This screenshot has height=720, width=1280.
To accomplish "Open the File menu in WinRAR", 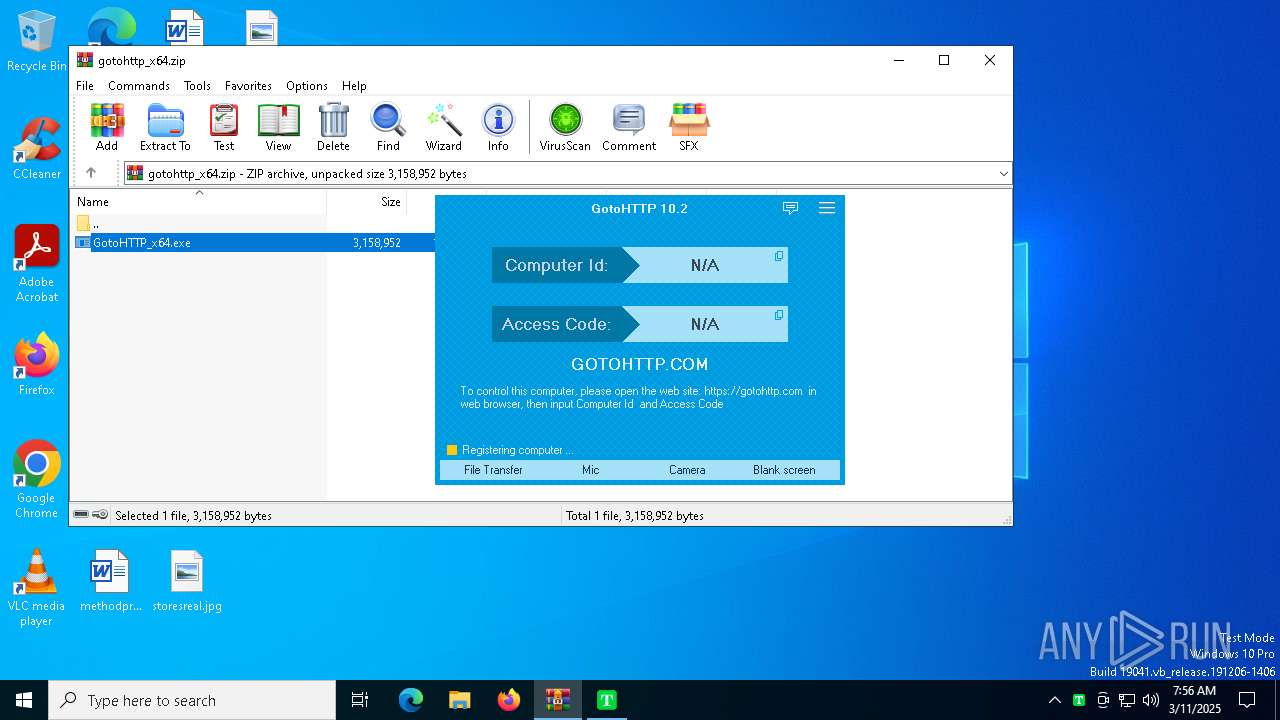I will (85, 86).
